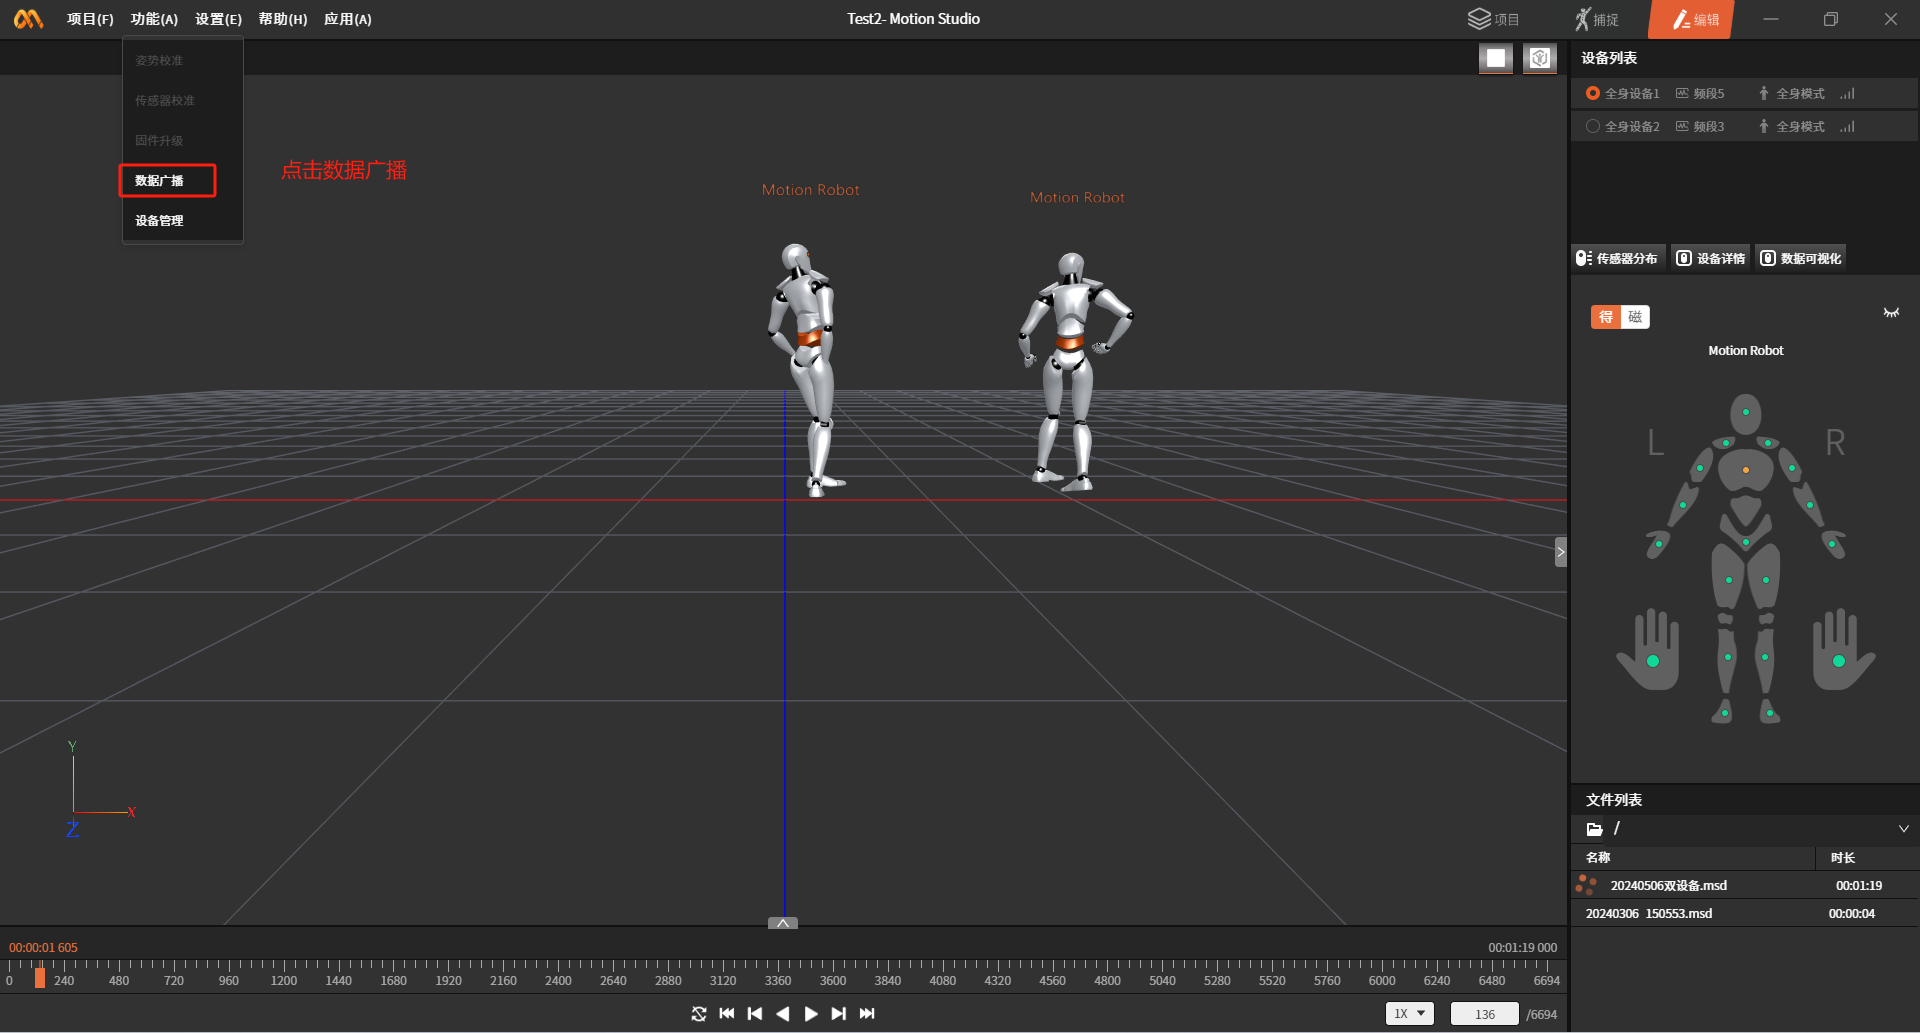Screen dimensions: 1920x1033
Task: Step back to the previous frame
Action: [x=755, y=1014]
